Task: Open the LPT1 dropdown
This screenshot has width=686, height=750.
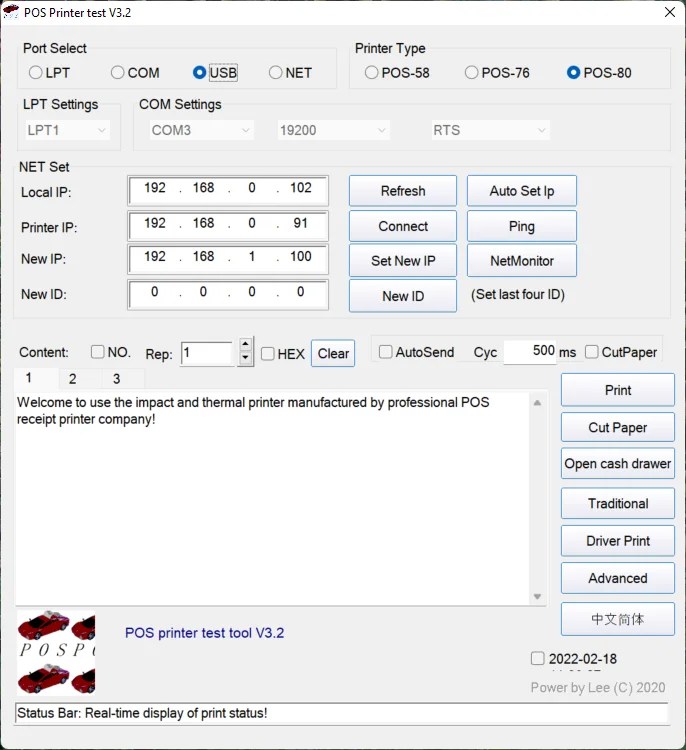Action: (x=67, y=130)
